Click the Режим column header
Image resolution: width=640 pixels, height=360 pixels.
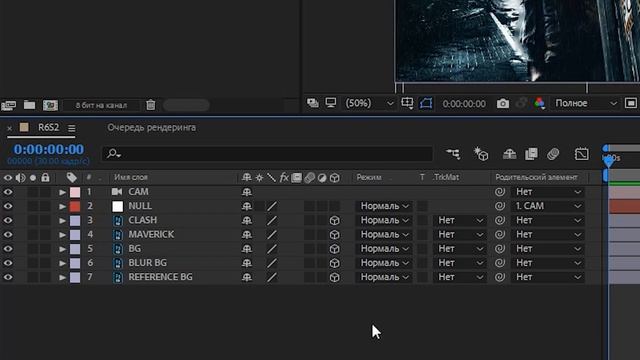tap(369, 178)
